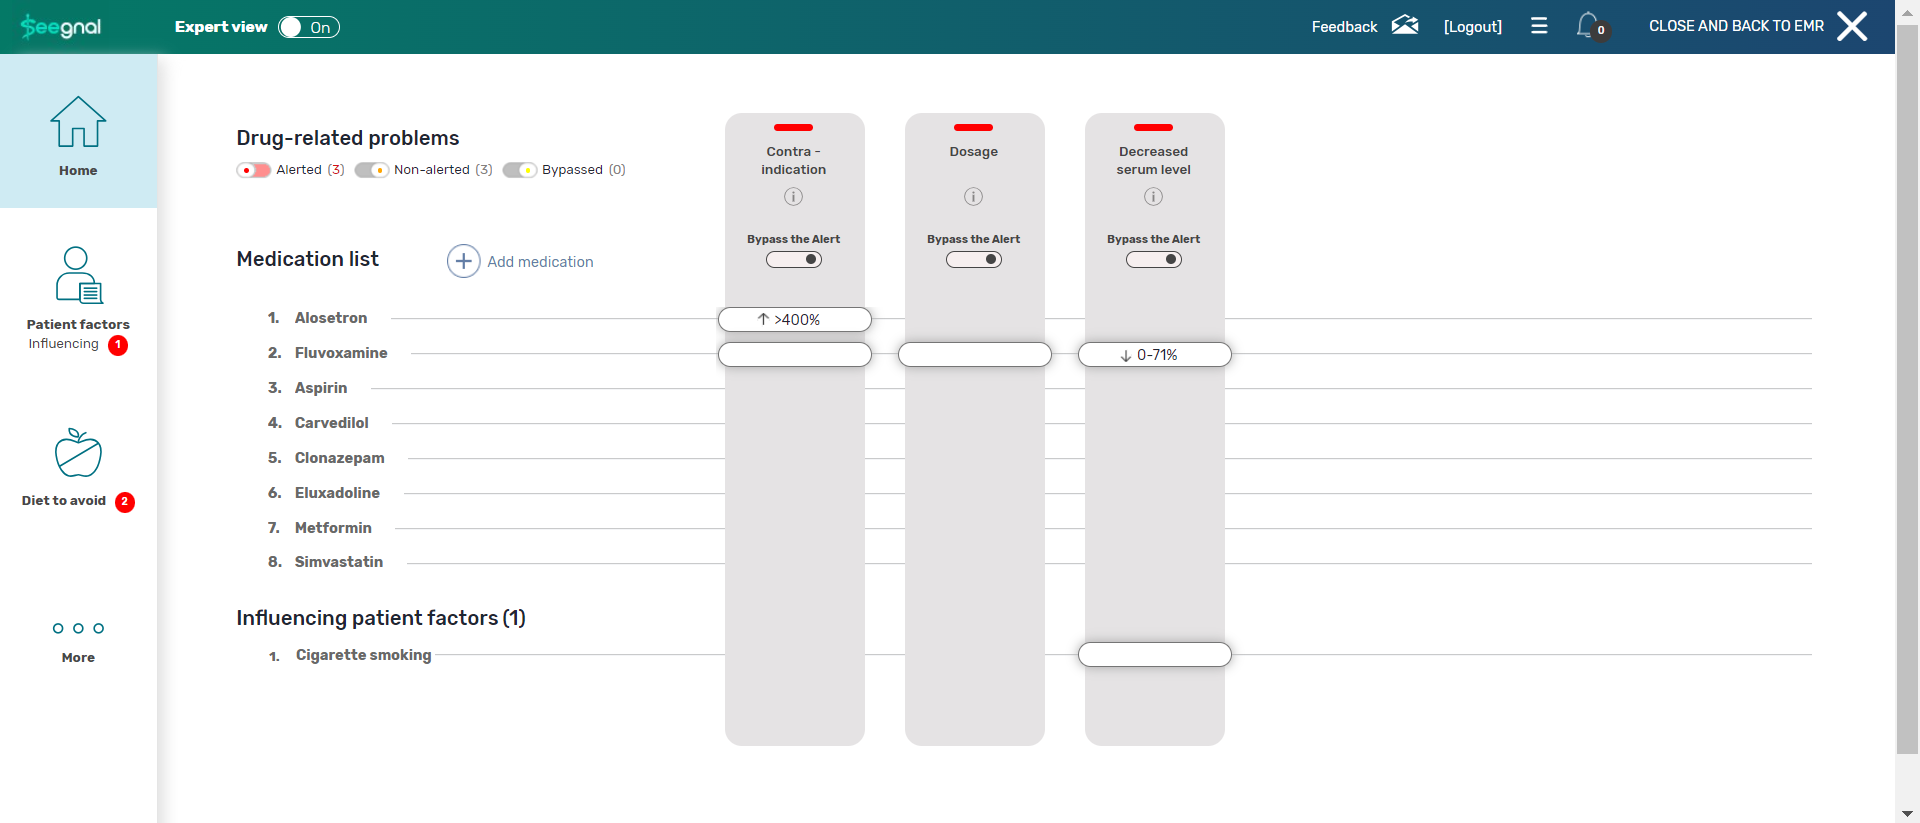
Task: Click the red badge on Diet to avoid
Action: (x=125, y=502)
